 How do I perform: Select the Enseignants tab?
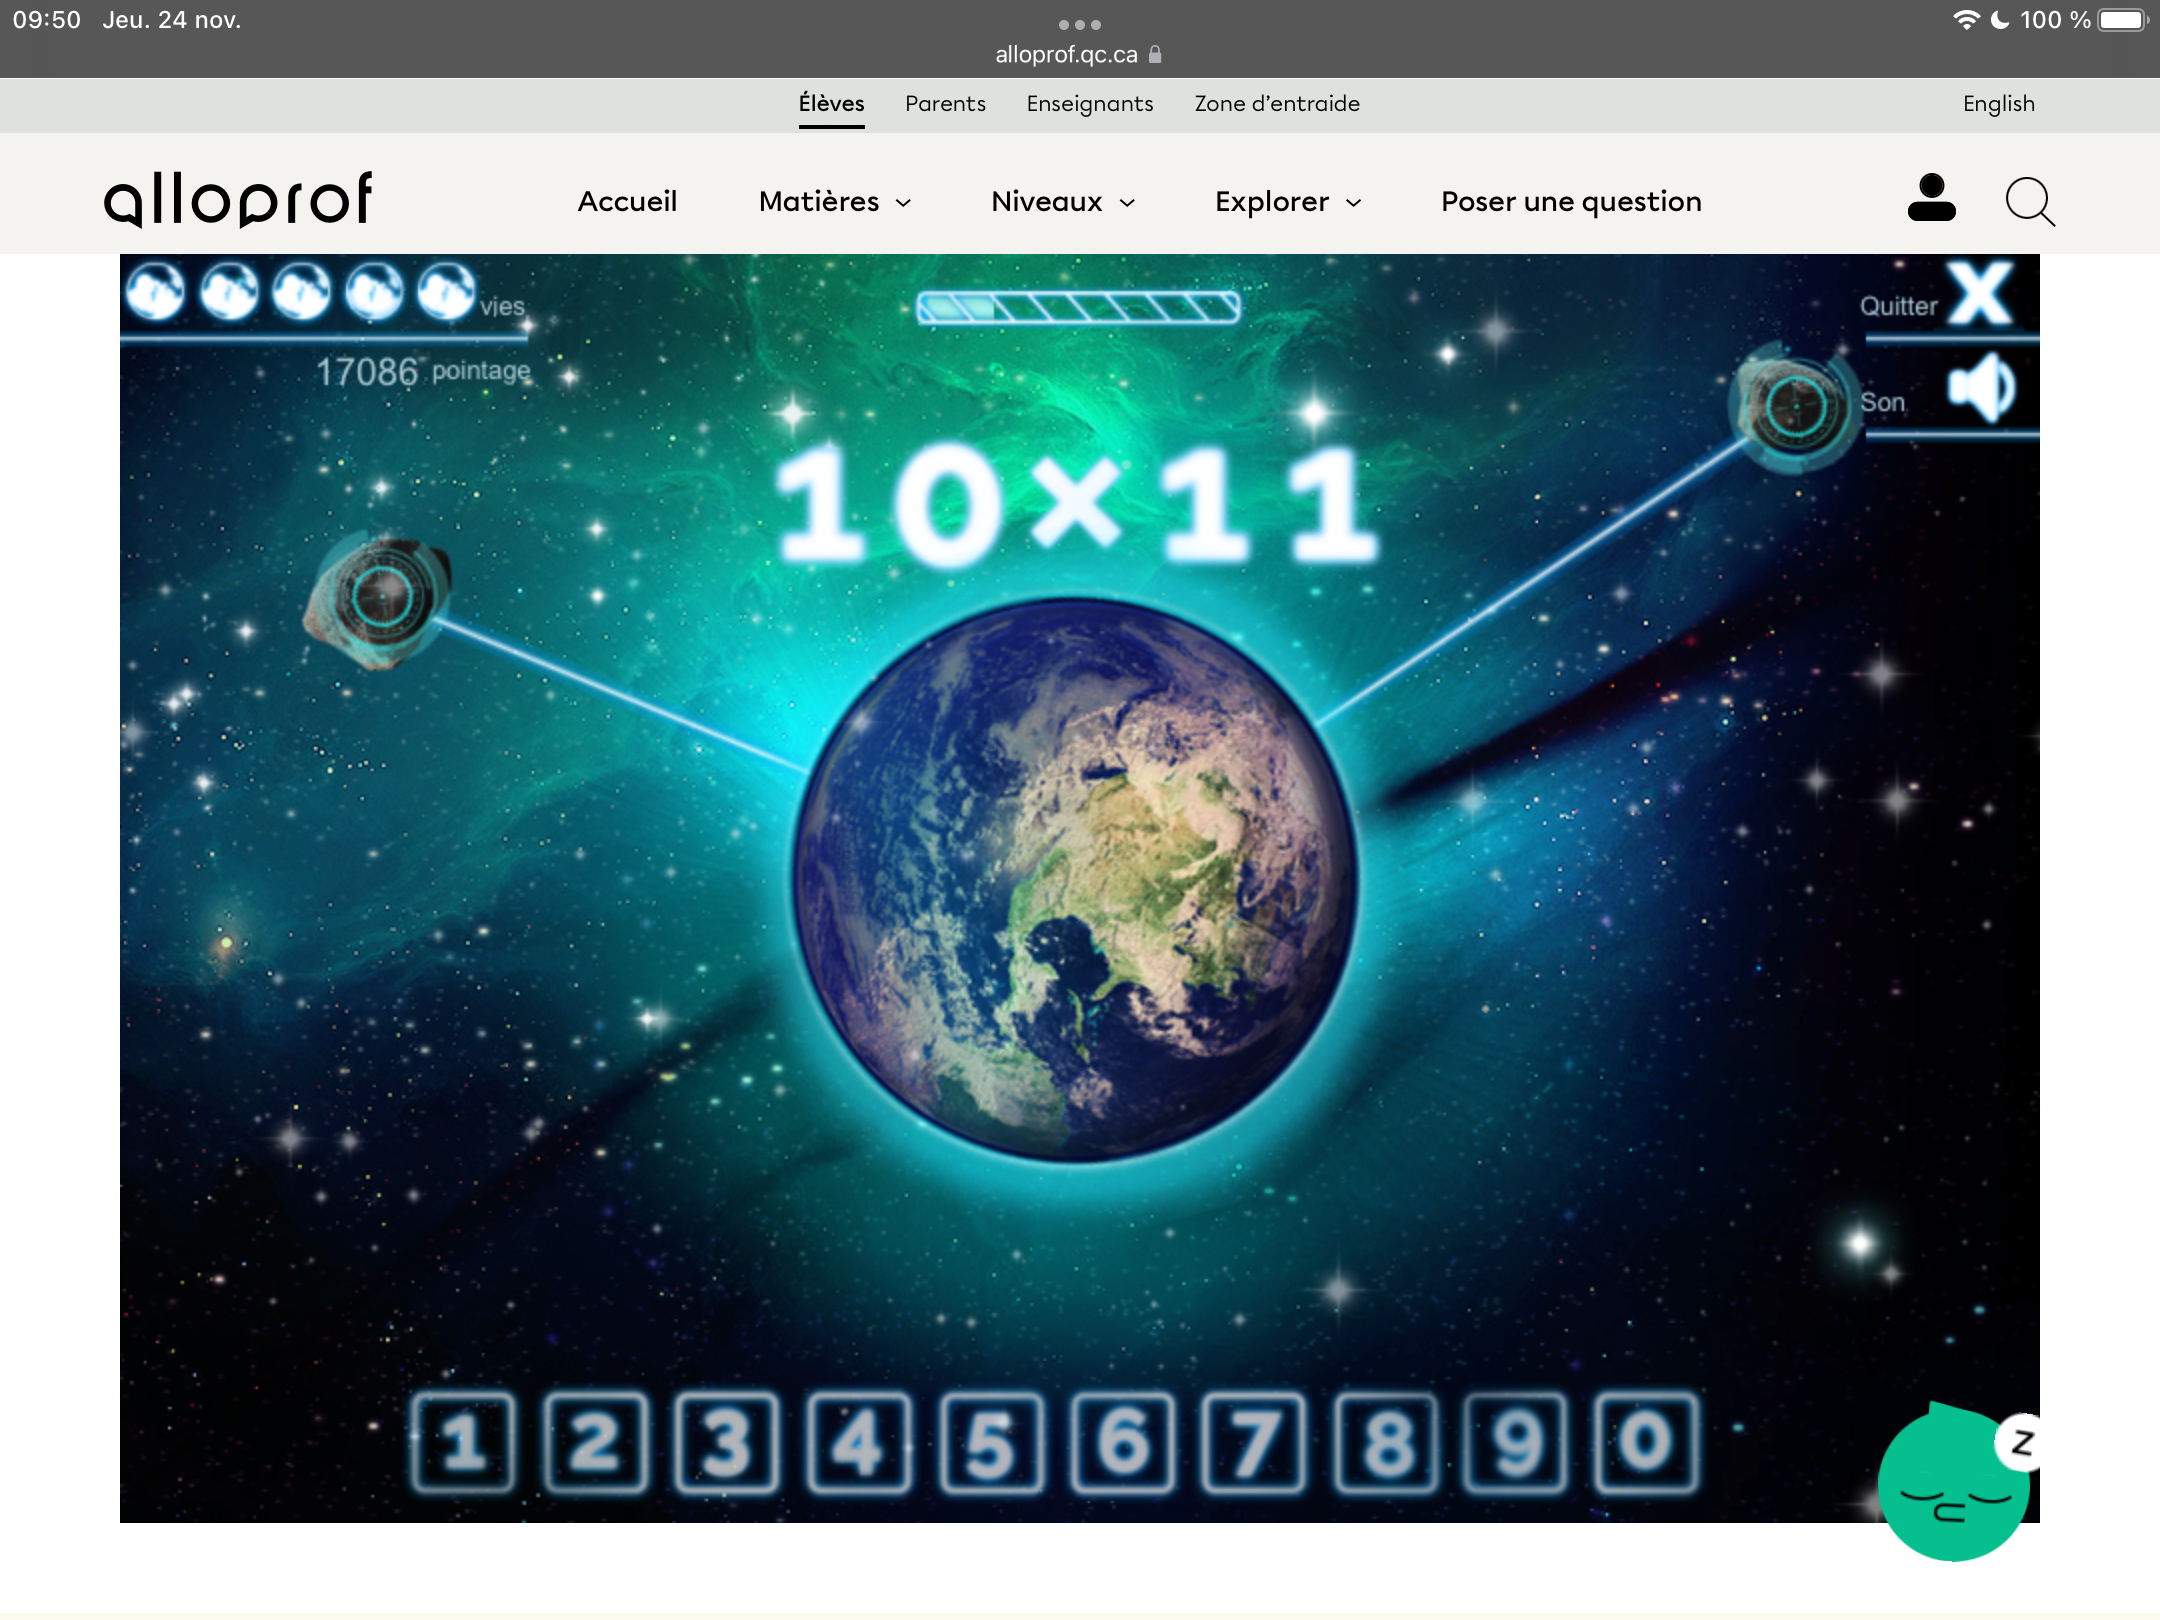point(1089,104)
